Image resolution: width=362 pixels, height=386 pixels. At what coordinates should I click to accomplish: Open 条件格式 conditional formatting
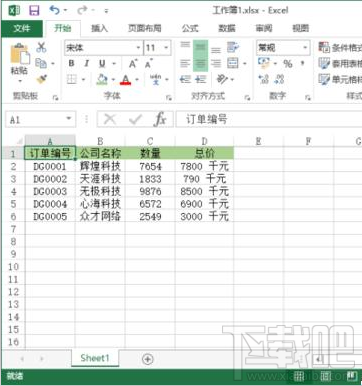(340, 47)
